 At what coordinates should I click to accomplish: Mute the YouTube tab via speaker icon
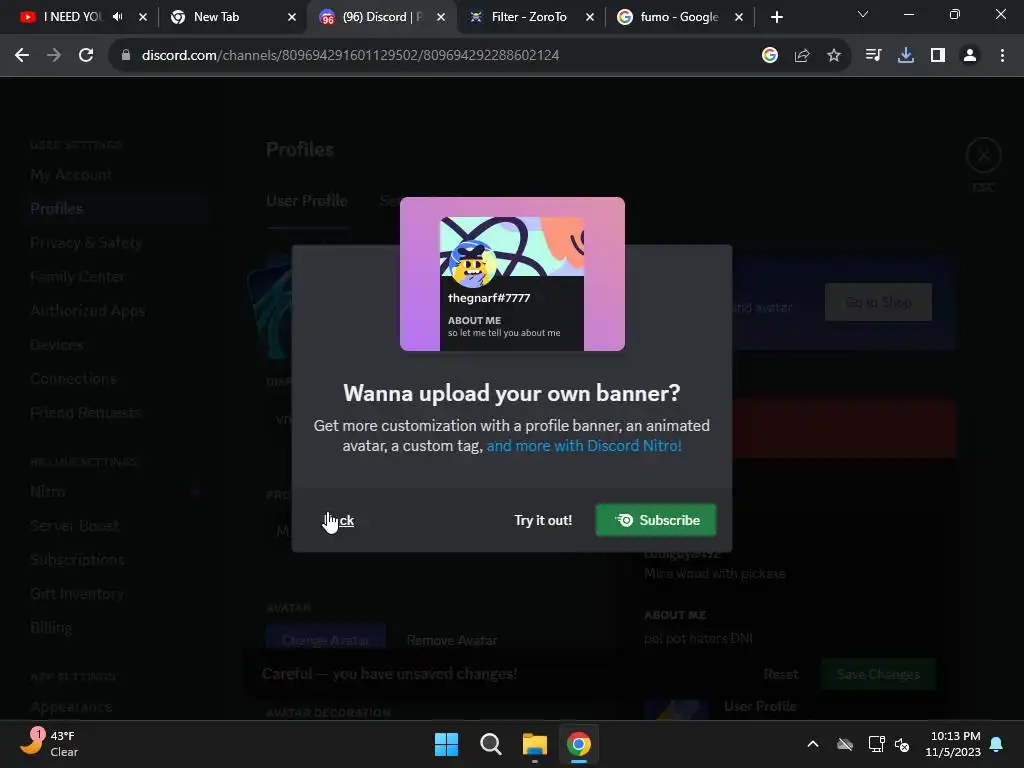click(118, 17)
